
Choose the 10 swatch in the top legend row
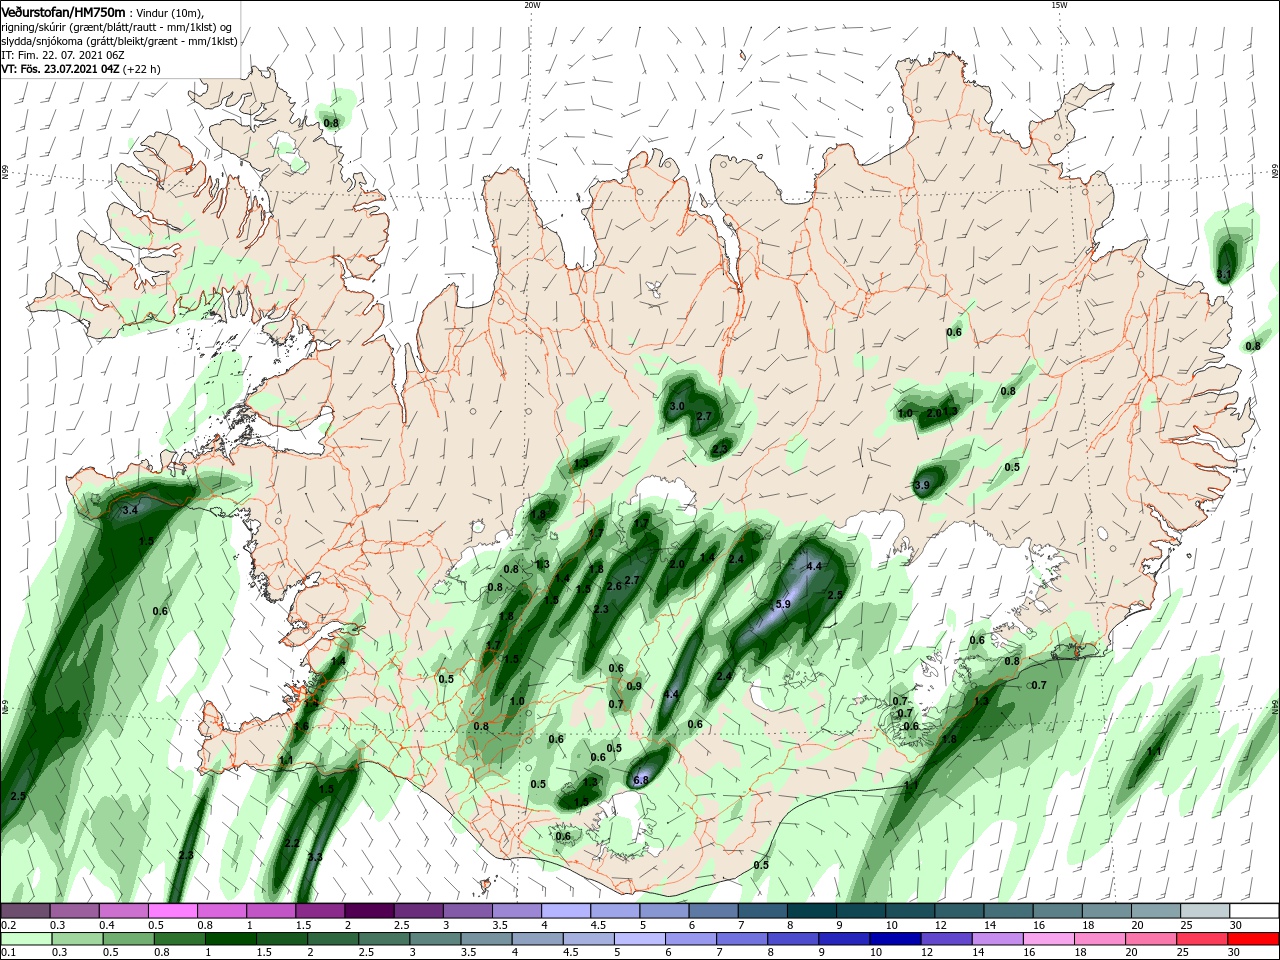pos(910,911)
